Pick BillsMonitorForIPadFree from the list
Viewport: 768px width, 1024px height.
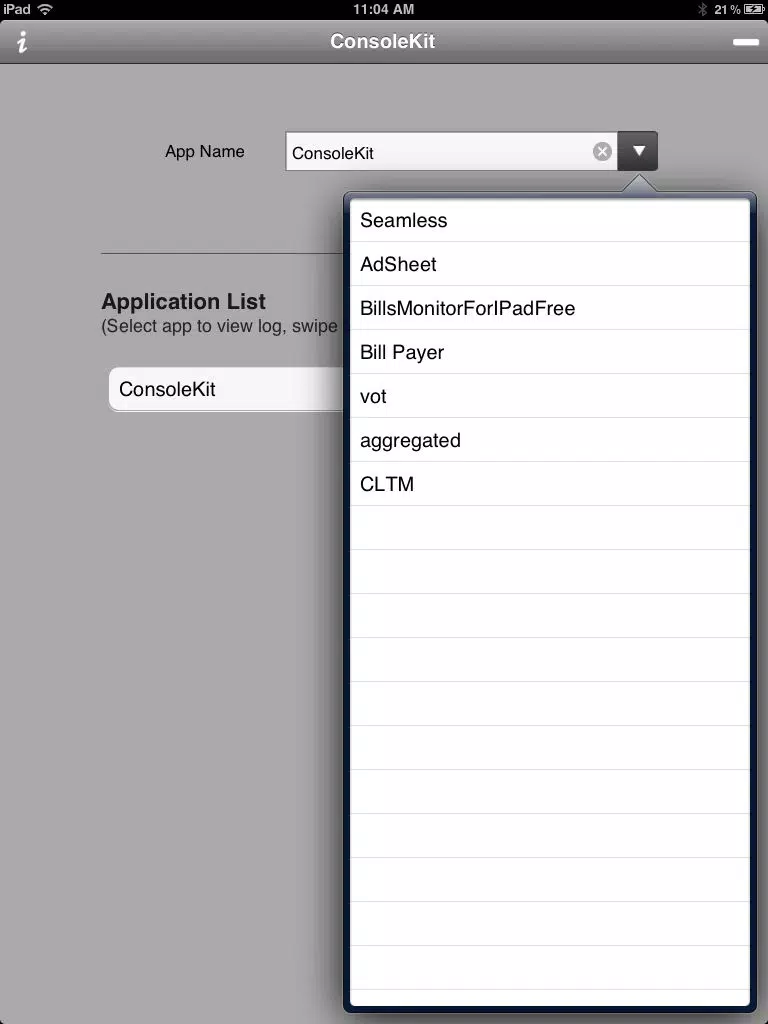(x=549, y=308)
